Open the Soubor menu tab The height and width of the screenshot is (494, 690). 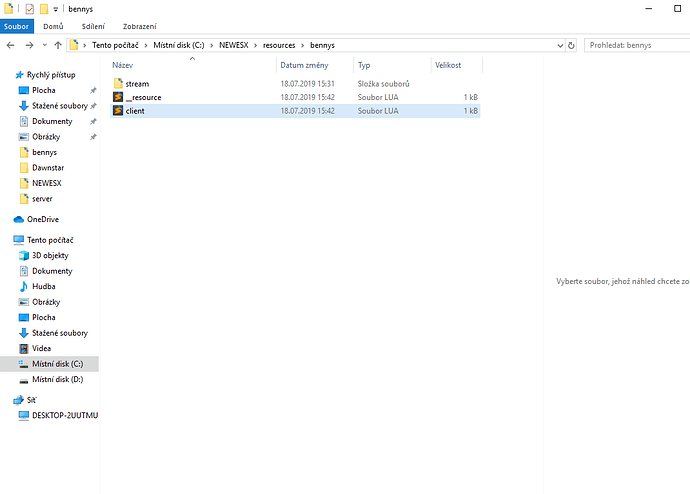[17, 26]
